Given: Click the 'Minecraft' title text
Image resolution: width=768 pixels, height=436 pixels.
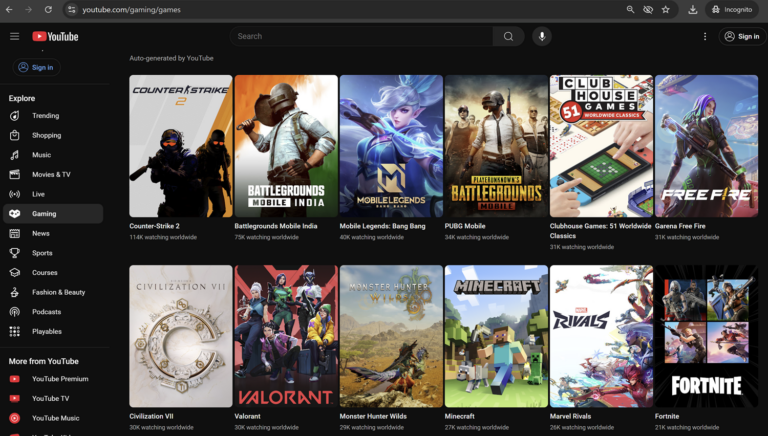Looking at the screenshot, I should point(459,416).
